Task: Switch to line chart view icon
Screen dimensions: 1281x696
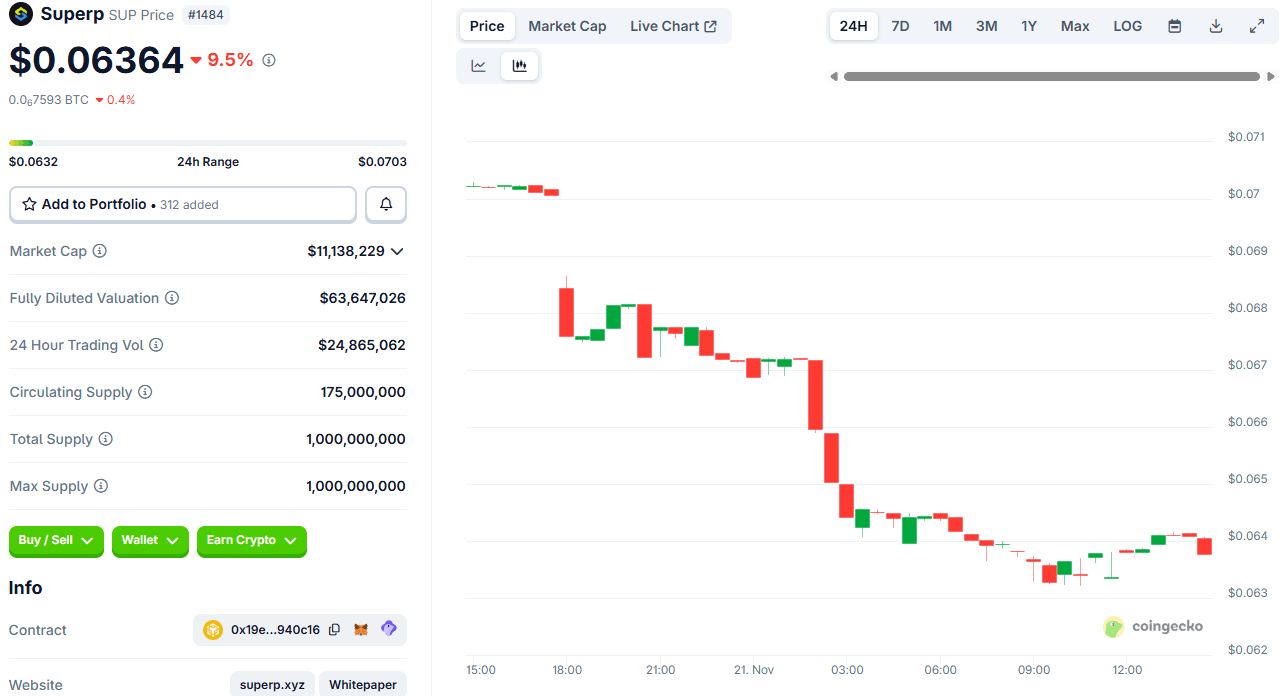Action: point(479,66)
